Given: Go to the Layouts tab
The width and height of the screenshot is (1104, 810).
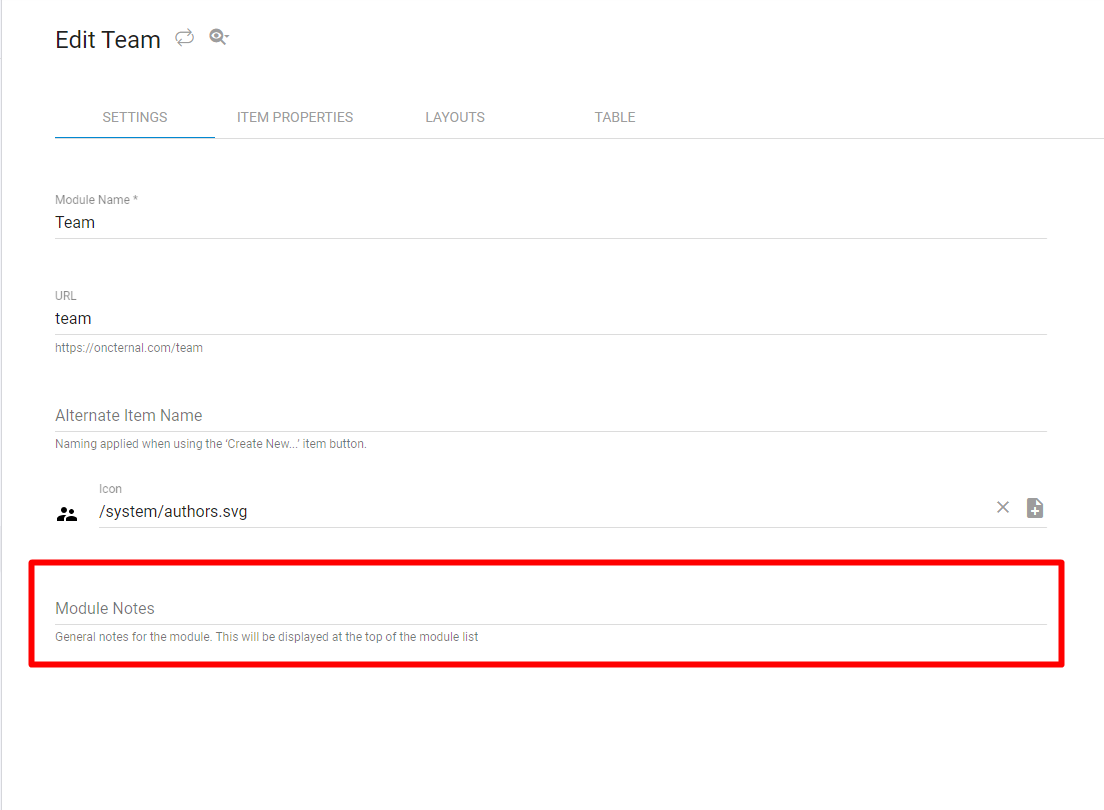Looking at the screenshot, I should click(x=455, y=117).
